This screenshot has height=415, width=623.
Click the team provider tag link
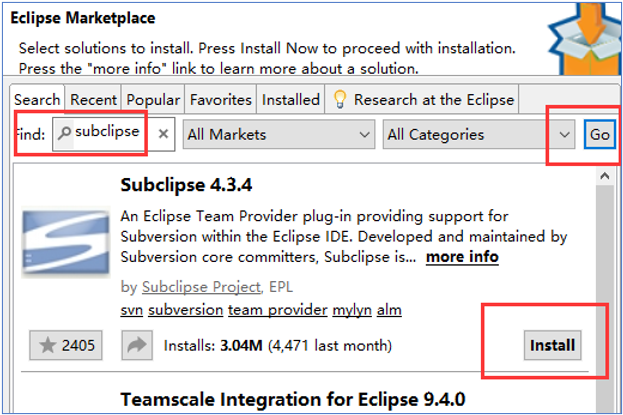pyautogui.click(x=278, y=310)
